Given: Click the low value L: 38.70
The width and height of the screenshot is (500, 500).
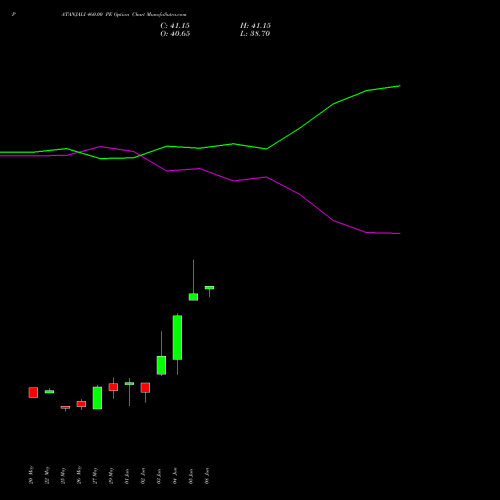Looking at the screenshot, I should pos(255,34).
